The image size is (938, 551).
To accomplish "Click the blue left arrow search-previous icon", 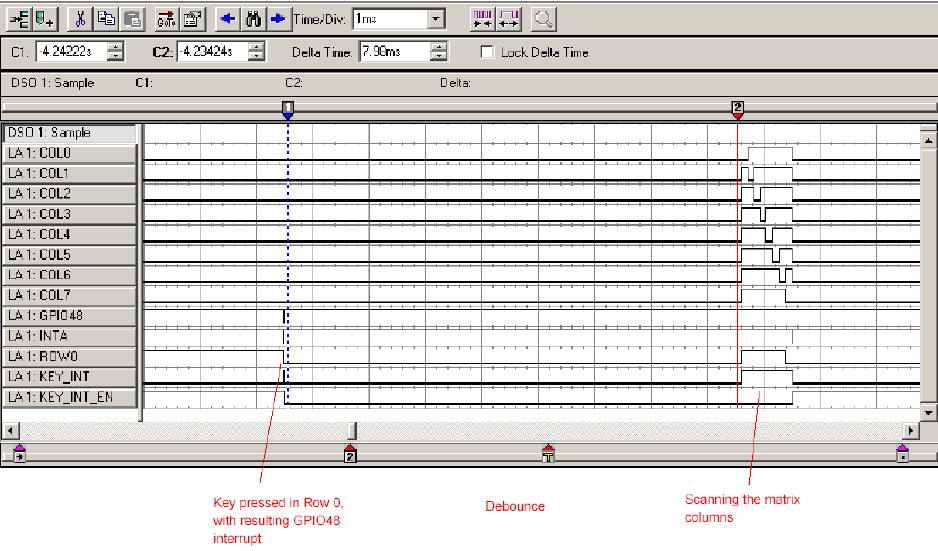I will click(227, 19).
